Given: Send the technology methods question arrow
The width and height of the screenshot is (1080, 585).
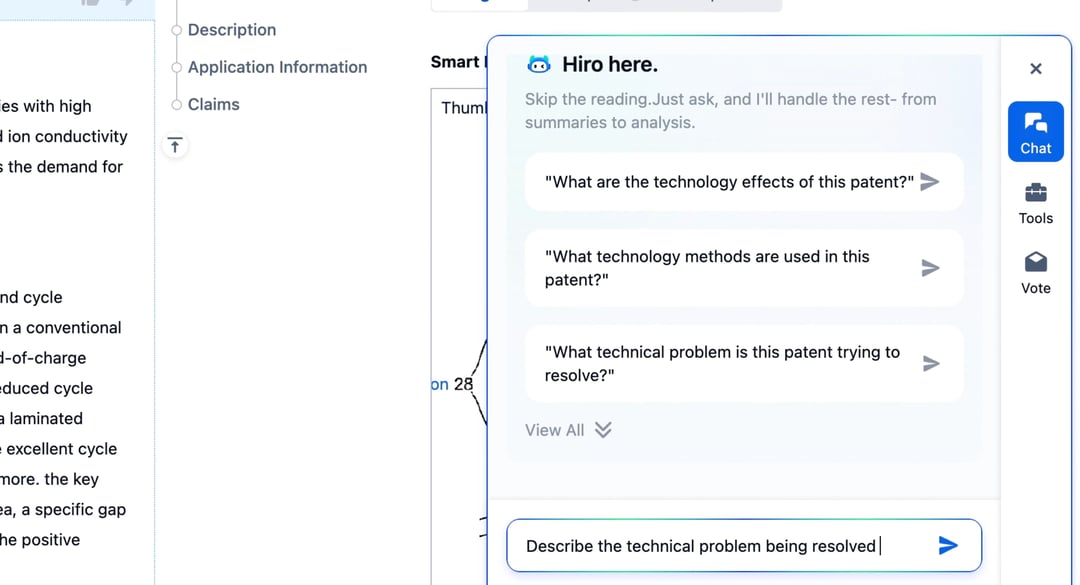Looking at the screenshot, I should [x=931, y=268].
